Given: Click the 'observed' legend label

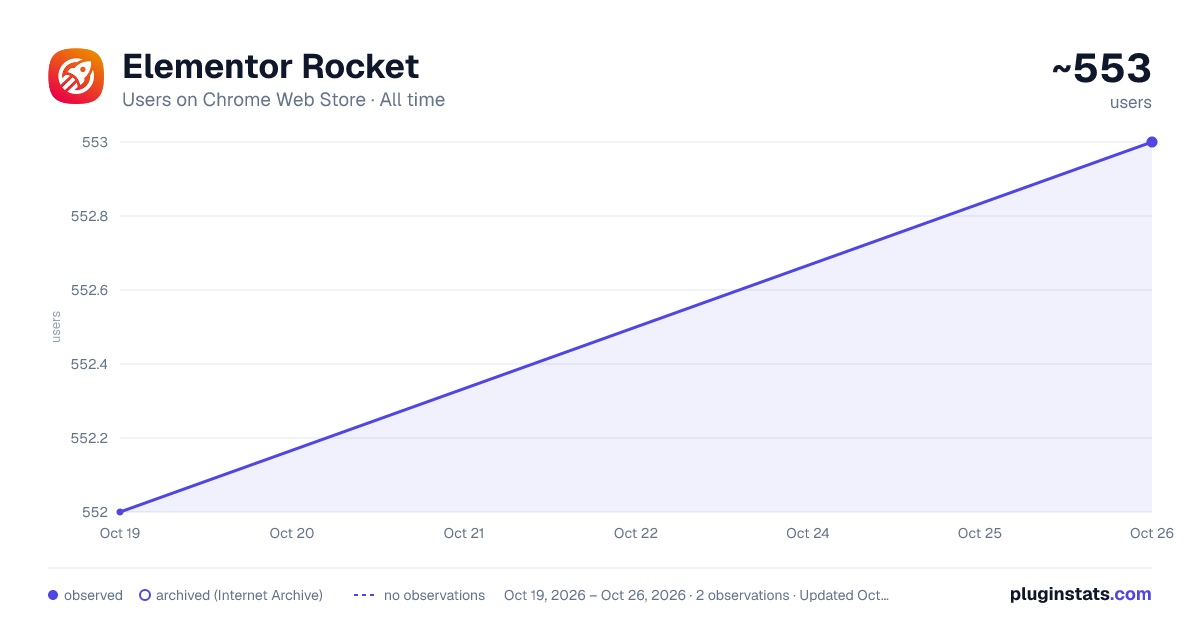Looking at the screenshot, I should [x=93, y=595].
